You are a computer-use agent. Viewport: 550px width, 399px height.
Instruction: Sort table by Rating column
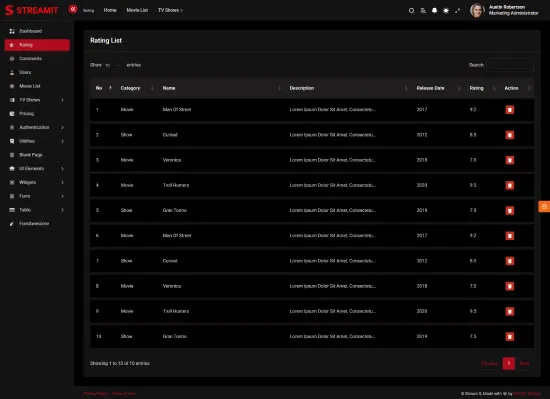[482, 88]
